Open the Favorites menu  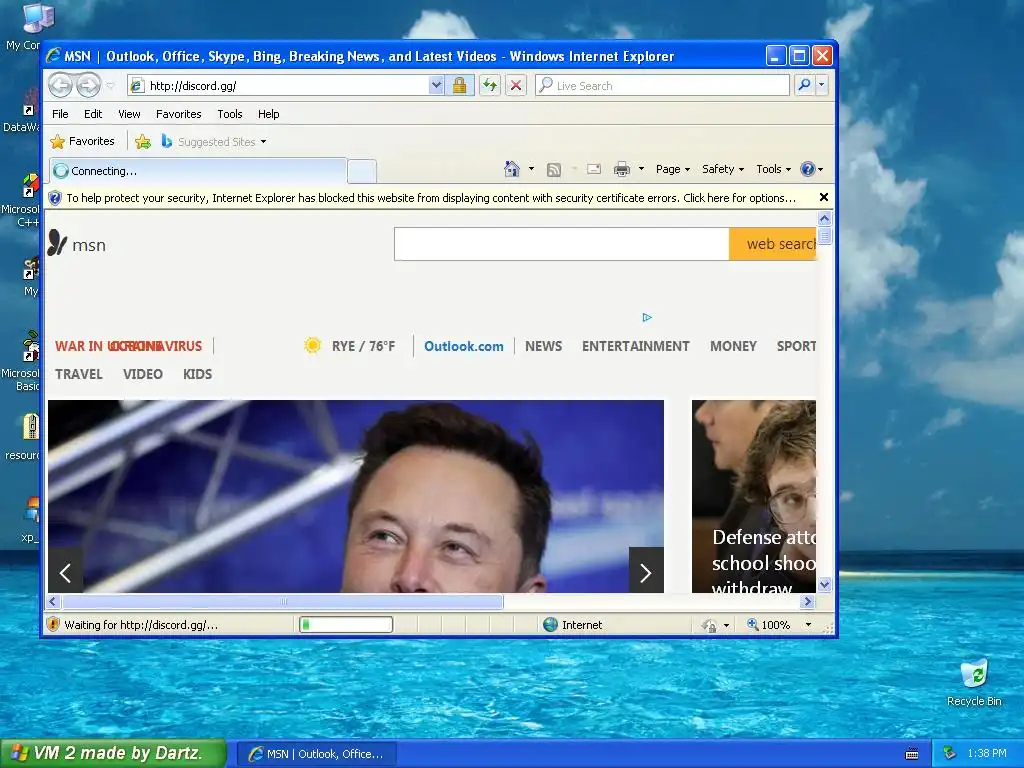tap(178, 114)
